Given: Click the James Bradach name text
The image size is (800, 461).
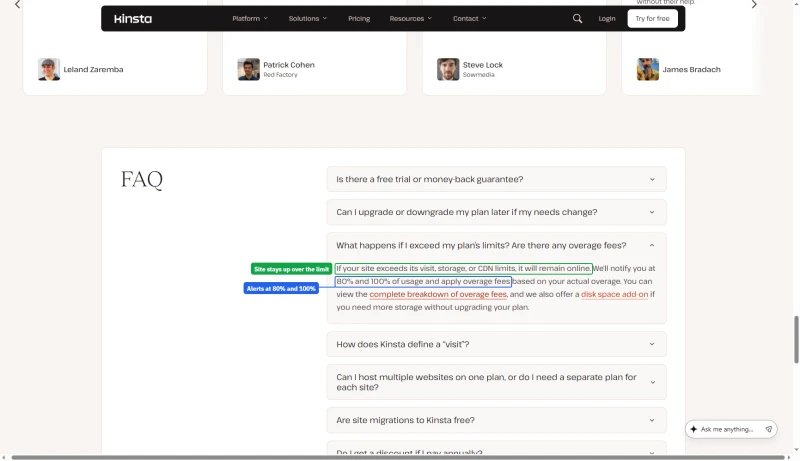Looking at the screenshot, I should tap(691, 69).
